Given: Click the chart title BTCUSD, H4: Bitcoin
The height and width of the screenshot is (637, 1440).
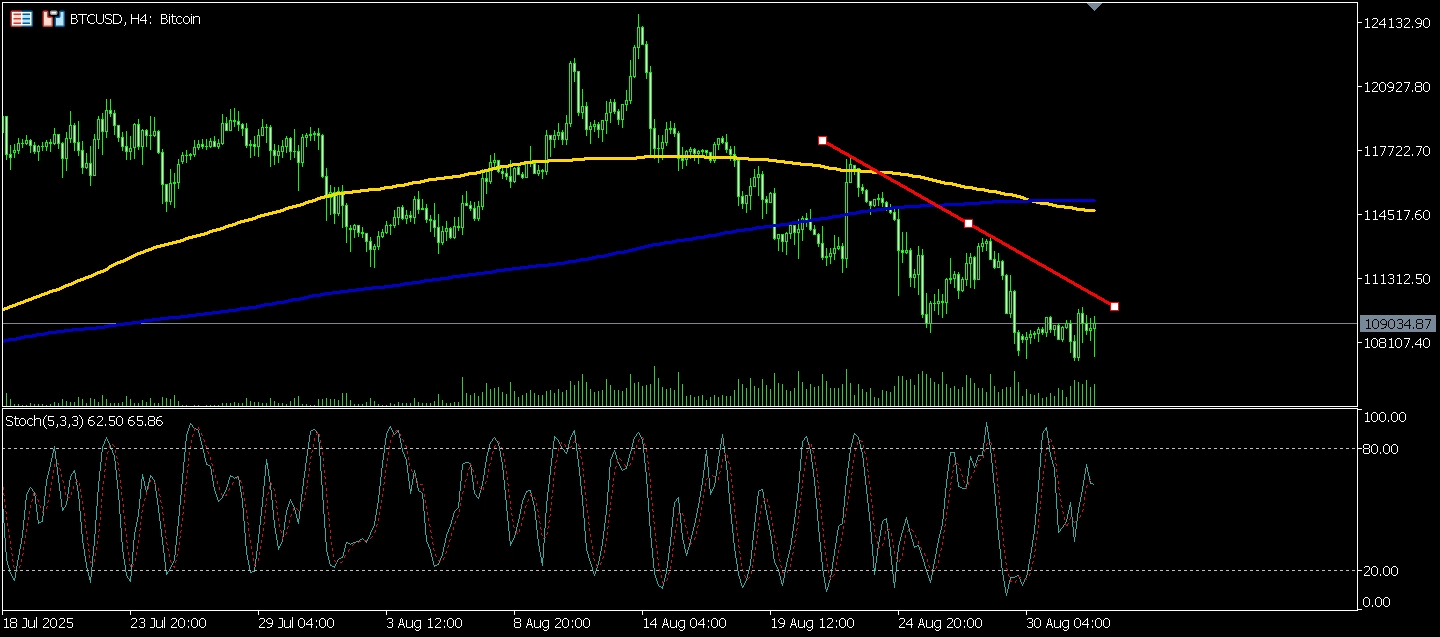Looking at the screenshot, I should click(135, 19).
